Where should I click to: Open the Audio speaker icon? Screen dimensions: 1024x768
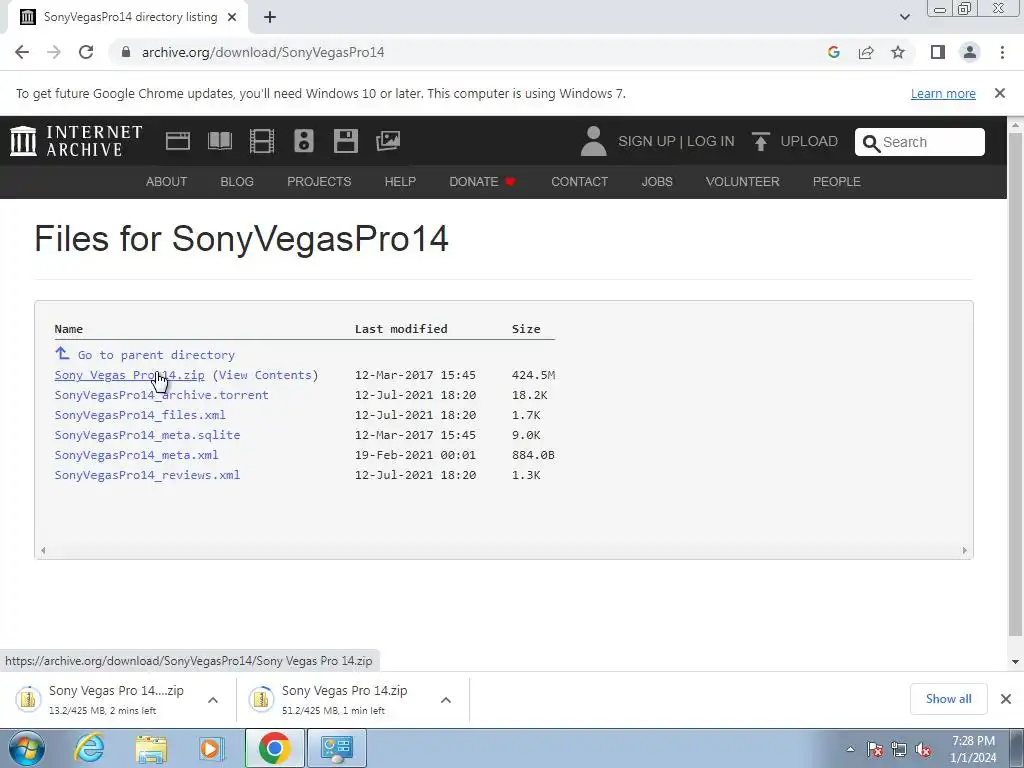304,141
